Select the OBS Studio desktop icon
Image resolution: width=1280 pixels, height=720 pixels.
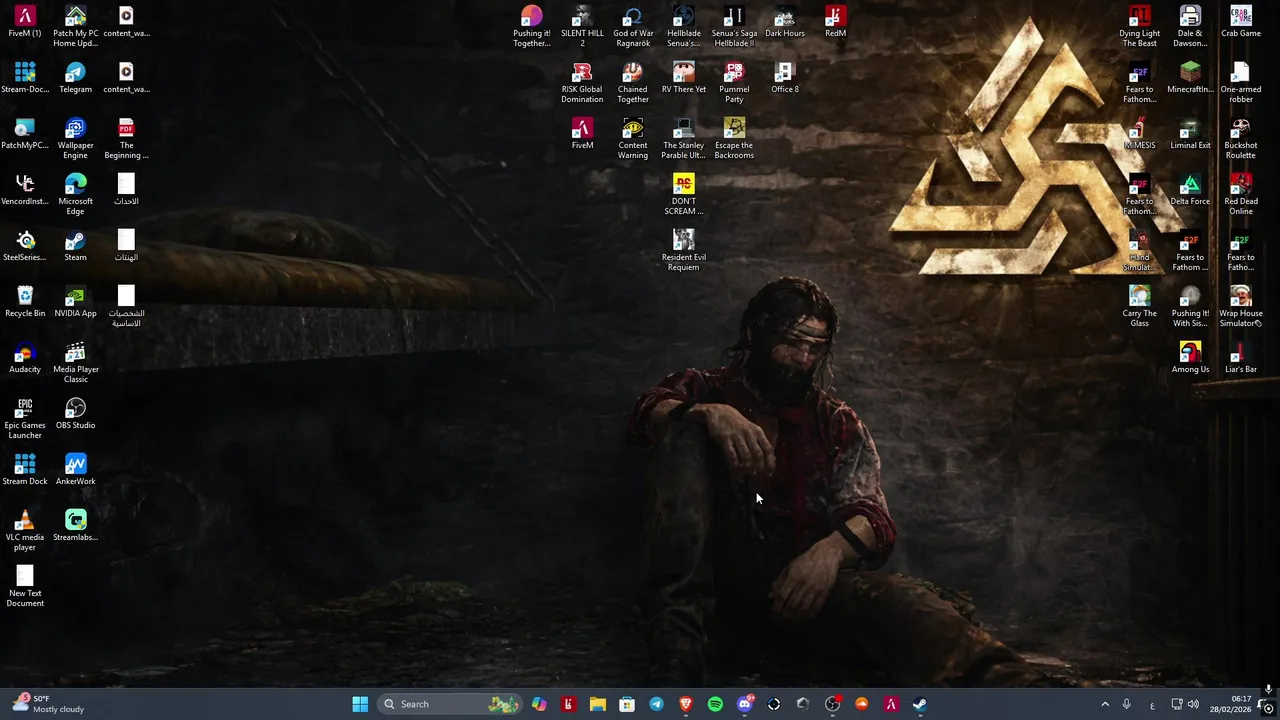tap(75, 415)
